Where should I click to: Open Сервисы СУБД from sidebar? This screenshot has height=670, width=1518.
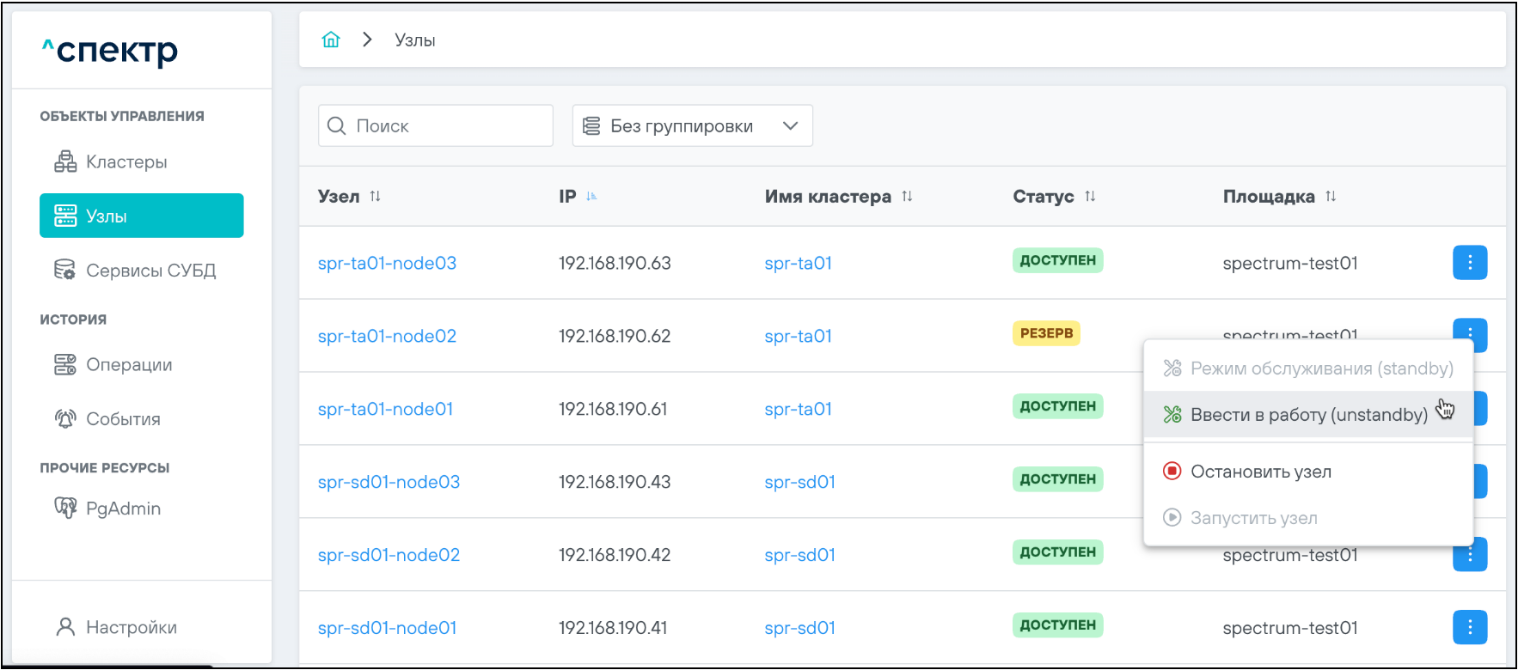coord(150,270)
